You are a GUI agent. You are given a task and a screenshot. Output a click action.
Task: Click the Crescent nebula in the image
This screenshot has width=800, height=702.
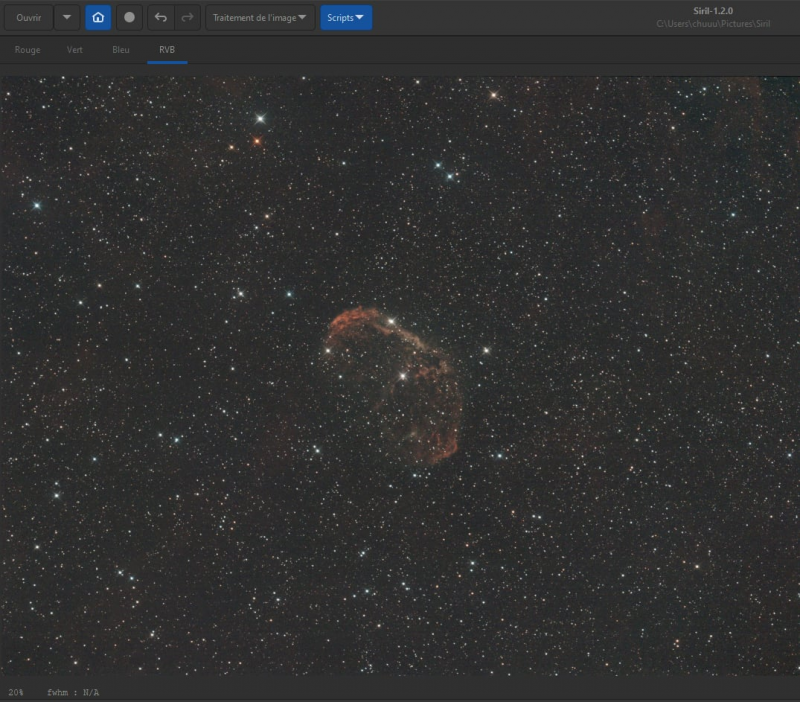pyautogui.click(x=394, y=384)
